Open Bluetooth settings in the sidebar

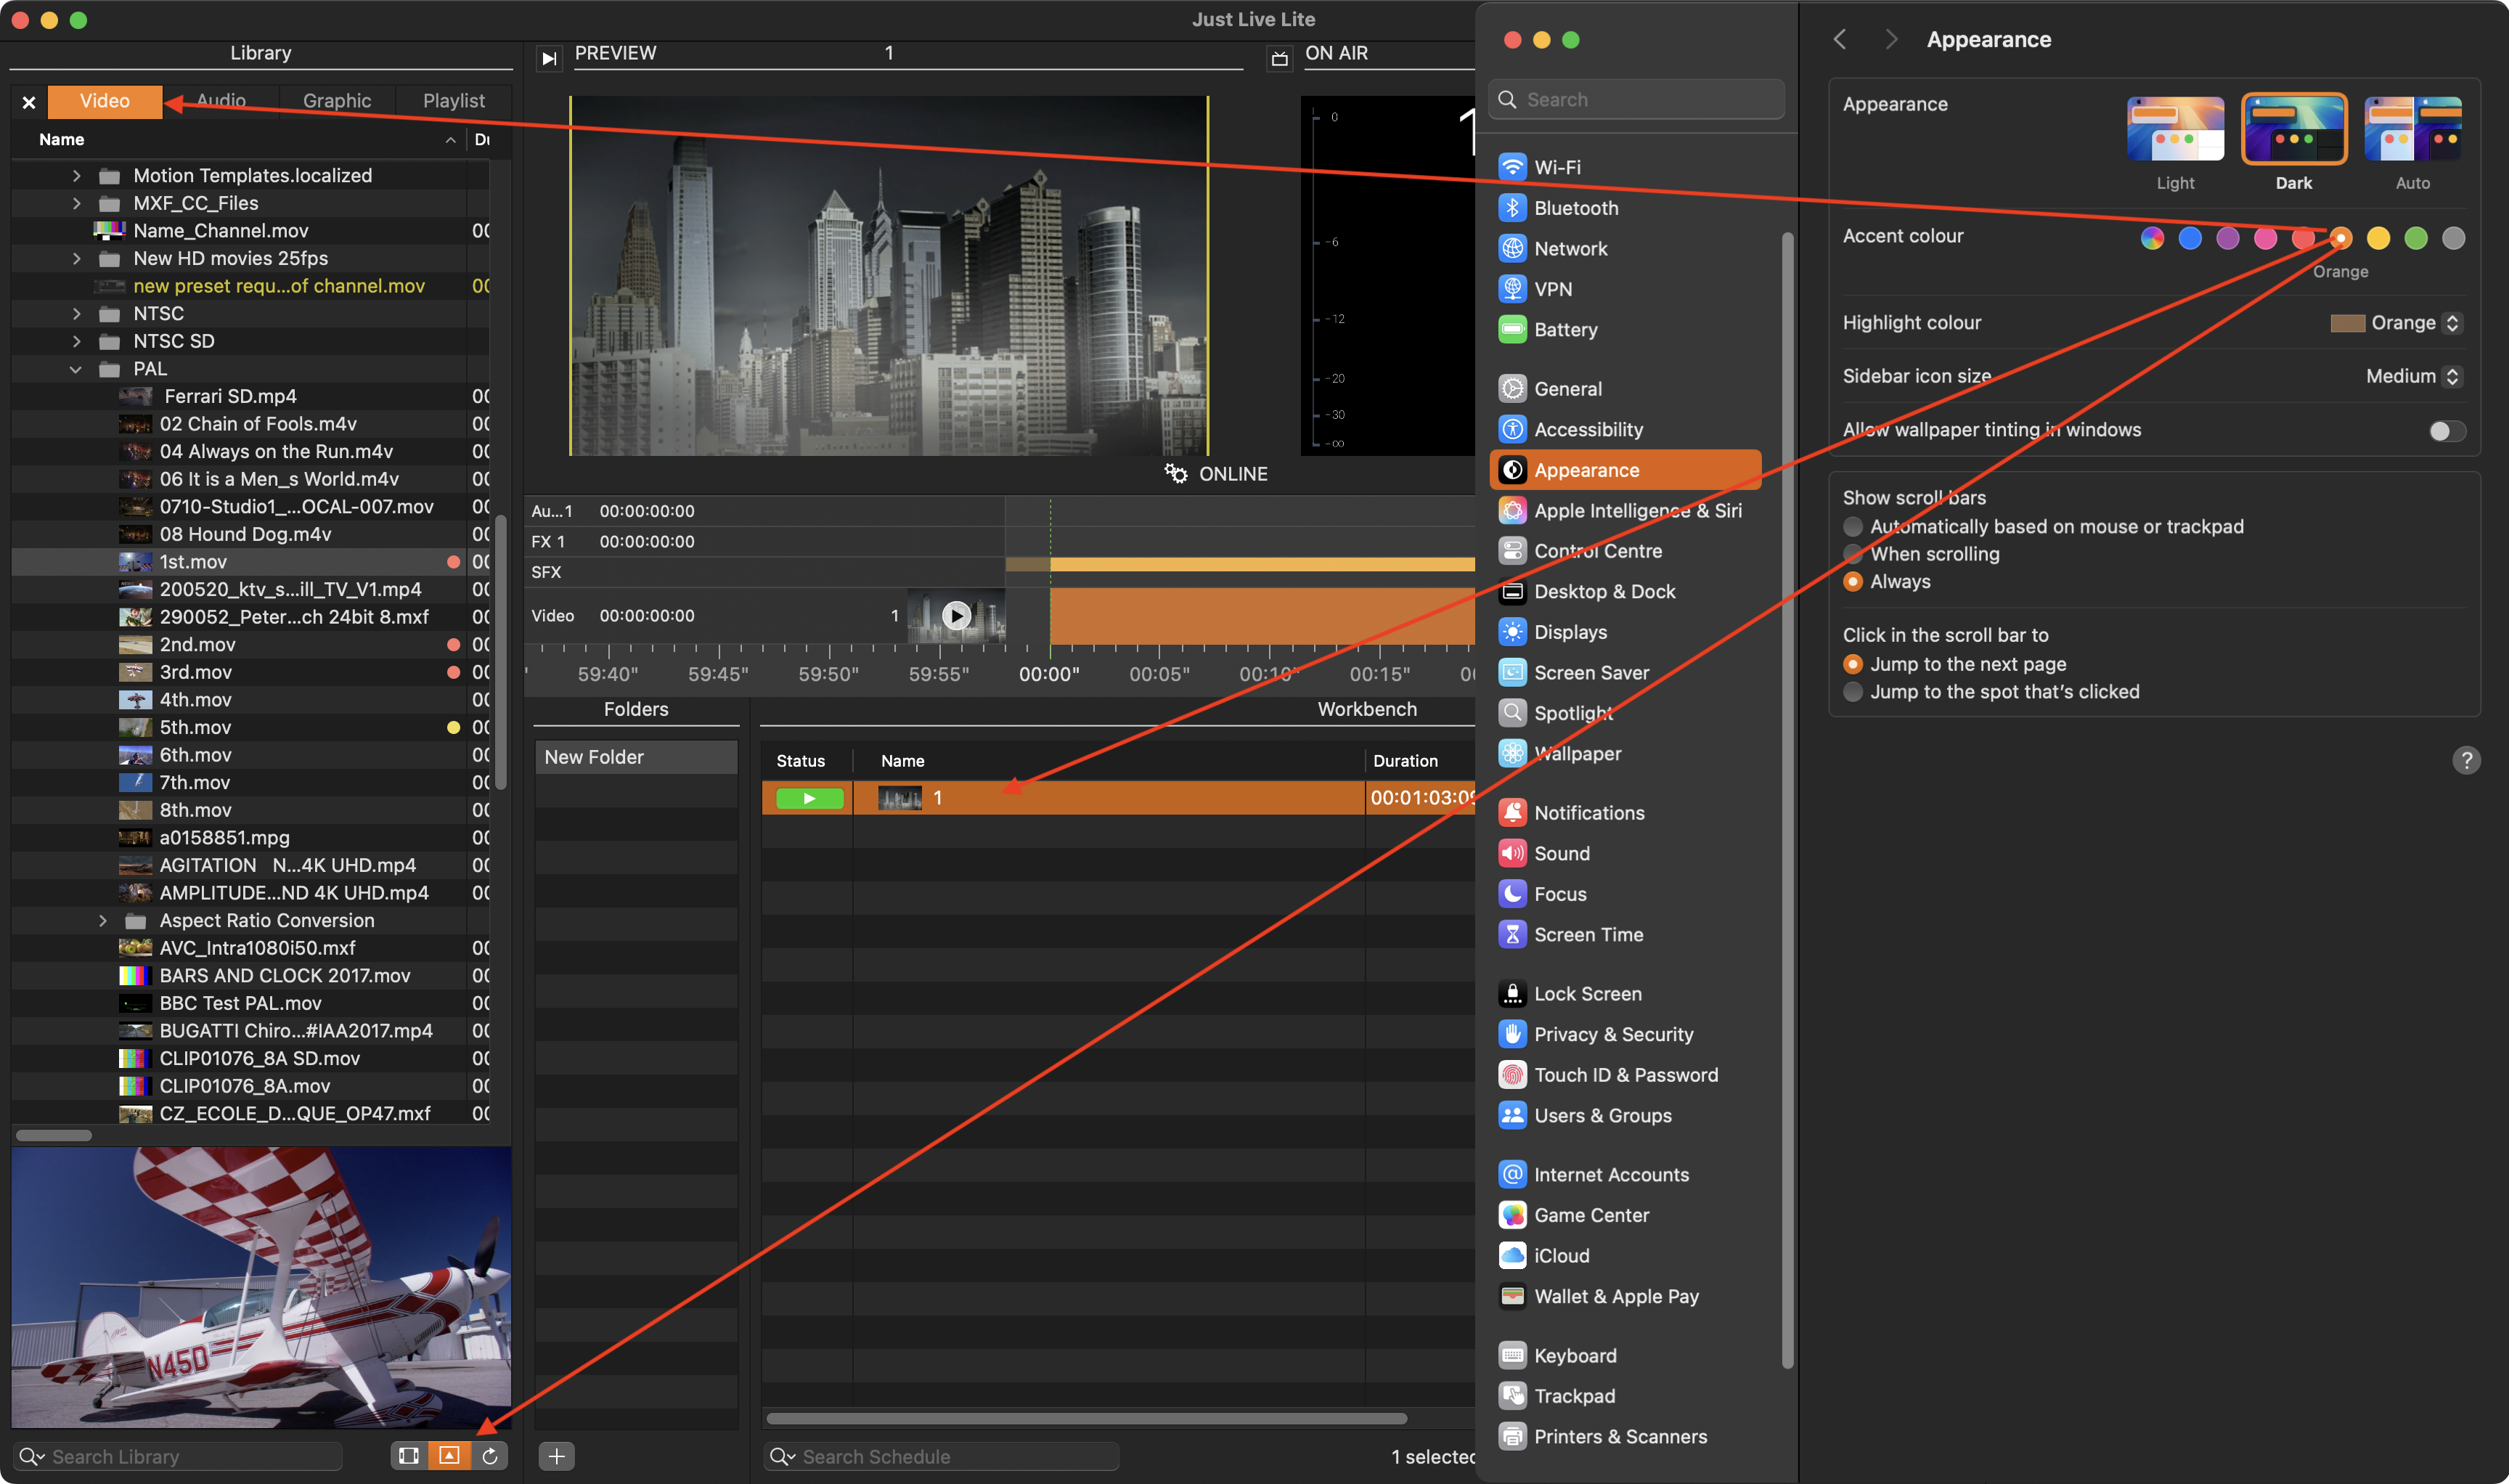(1625, 208)
